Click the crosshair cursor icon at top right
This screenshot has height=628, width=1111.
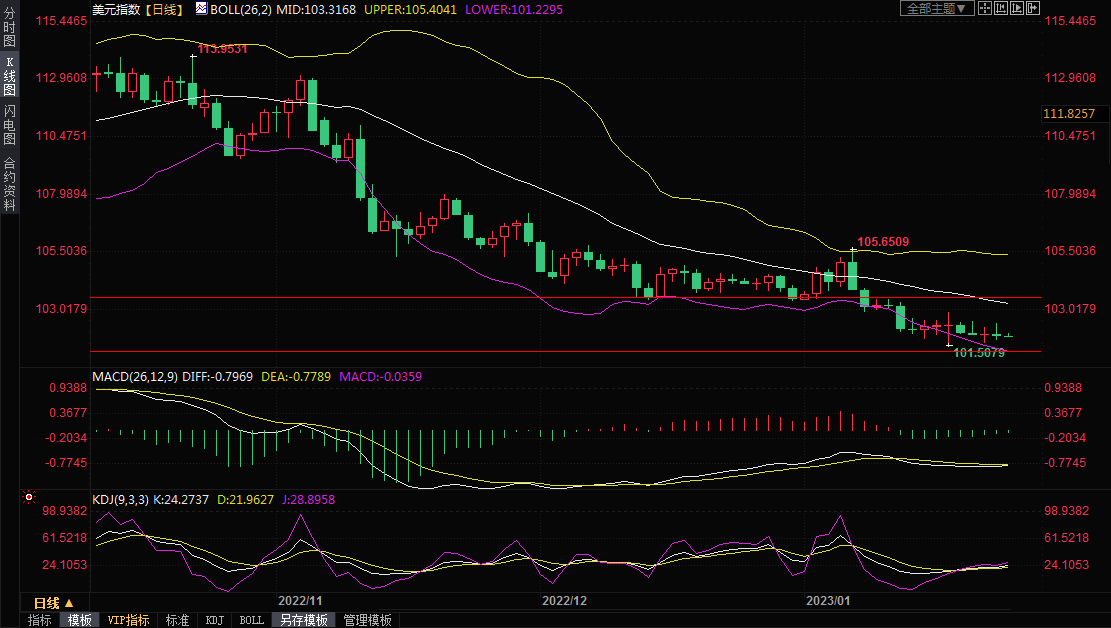[x=986, y=8]
